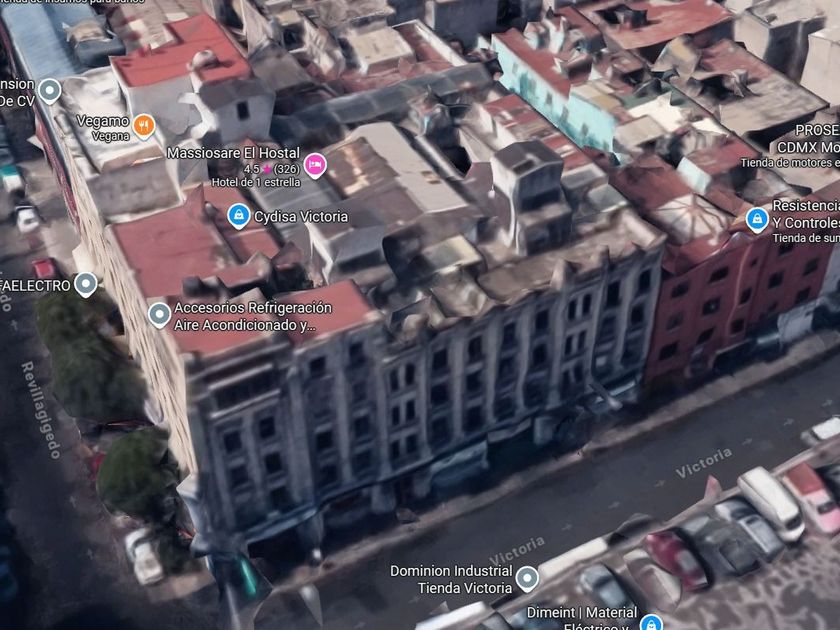Screen dimensions: 840x630
Task: Select the Resistencia Y Controles shopping icon
Action: coord(757,219)
